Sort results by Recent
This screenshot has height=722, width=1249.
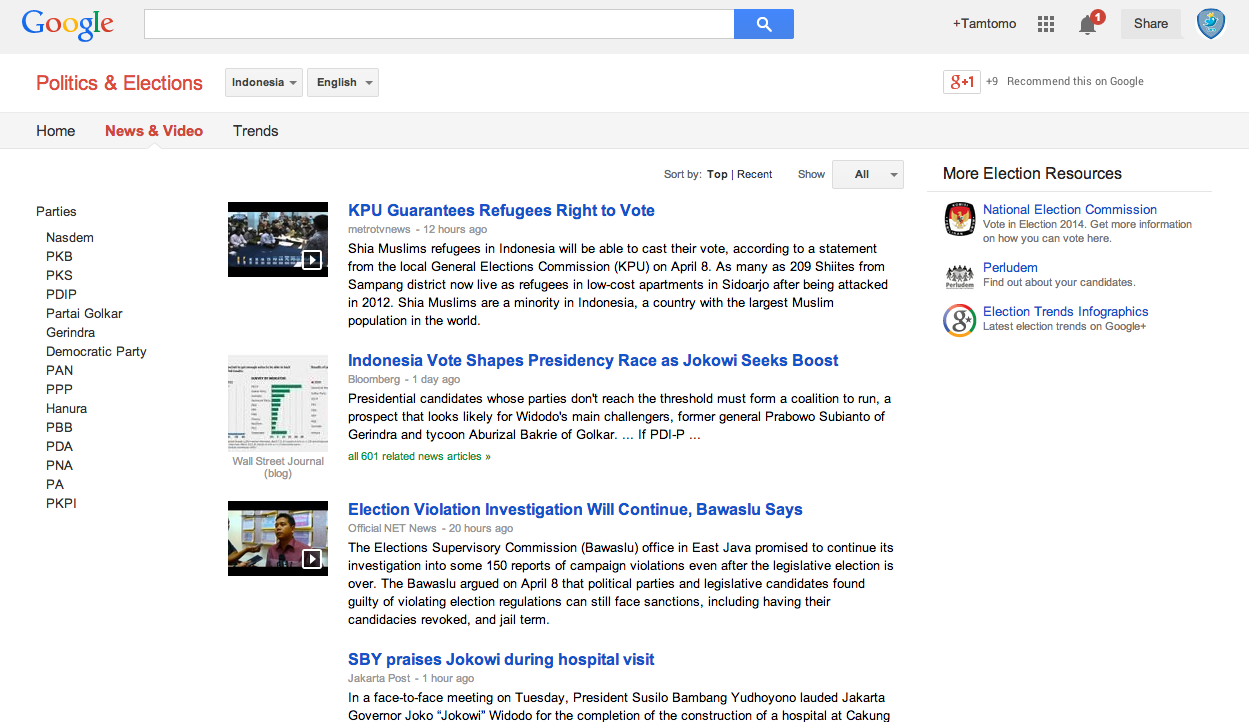[755, 174]
